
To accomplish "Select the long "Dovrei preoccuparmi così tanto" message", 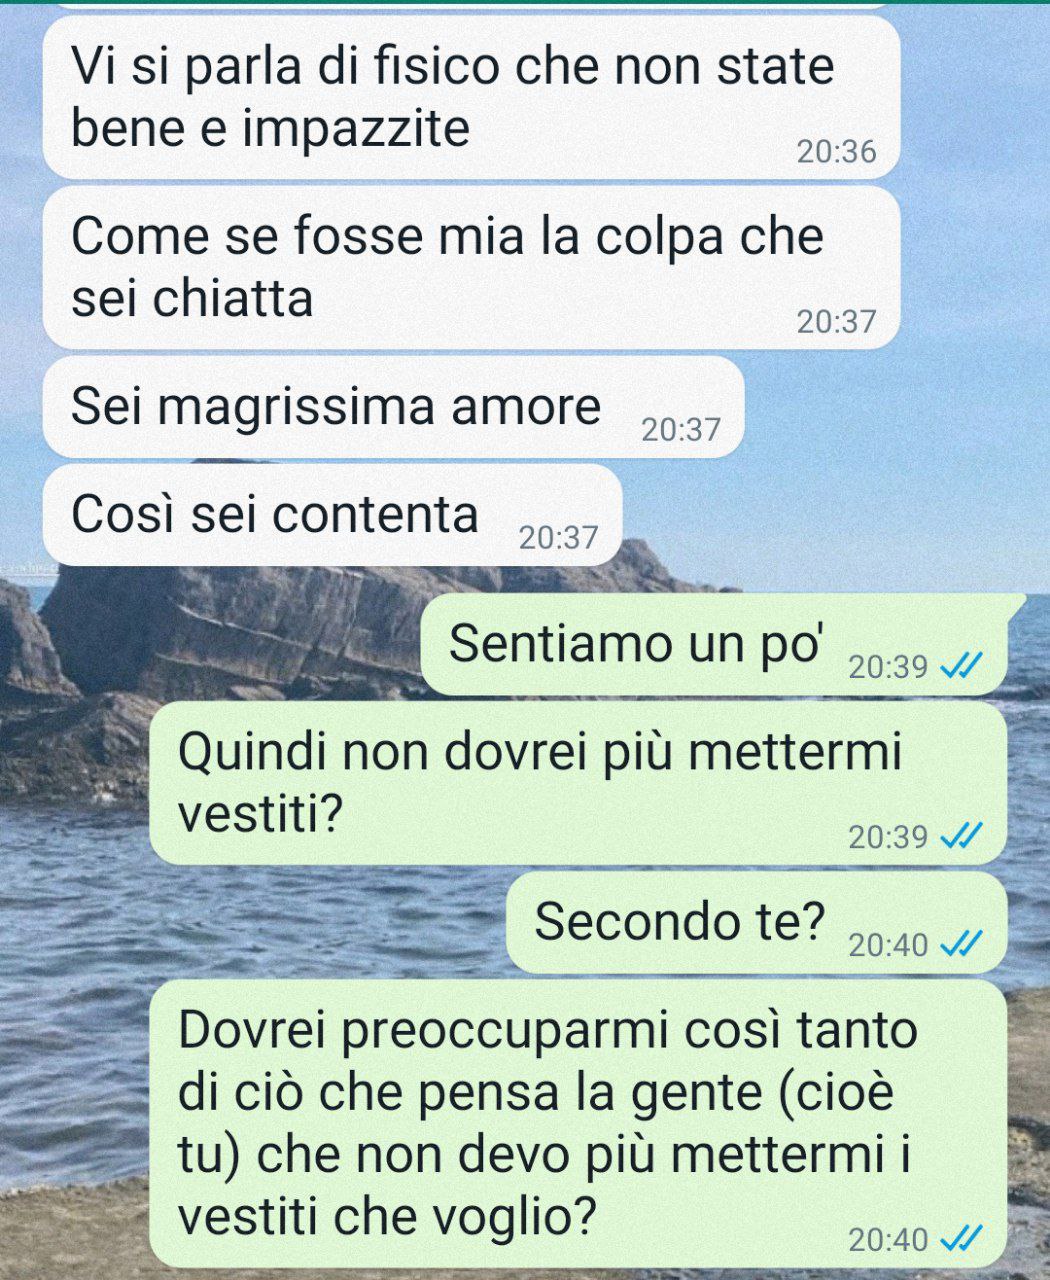I will pos(578,1124).
